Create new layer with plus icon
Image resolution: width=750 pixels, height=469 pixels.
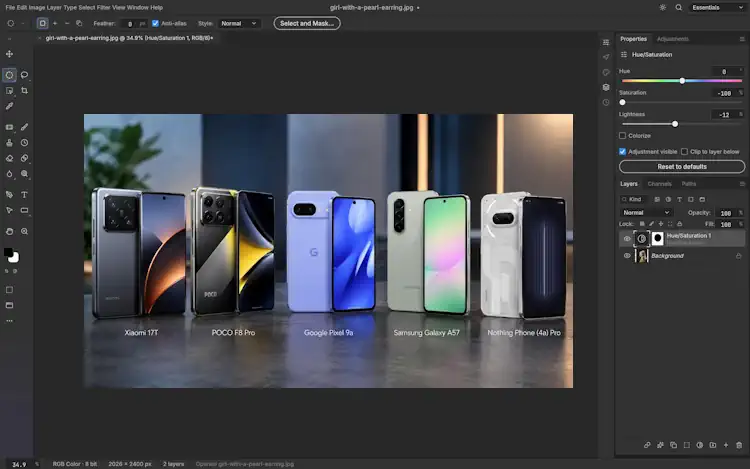click(x=726, y=445)
